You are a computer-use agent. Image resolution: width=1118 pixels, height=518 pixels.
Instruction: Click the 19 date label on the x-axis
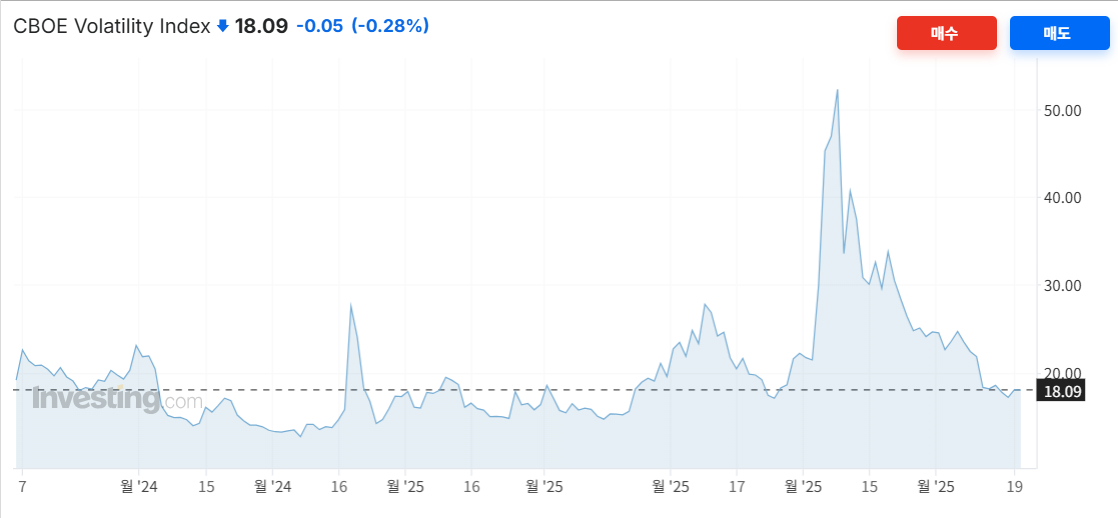(1015, 487)
